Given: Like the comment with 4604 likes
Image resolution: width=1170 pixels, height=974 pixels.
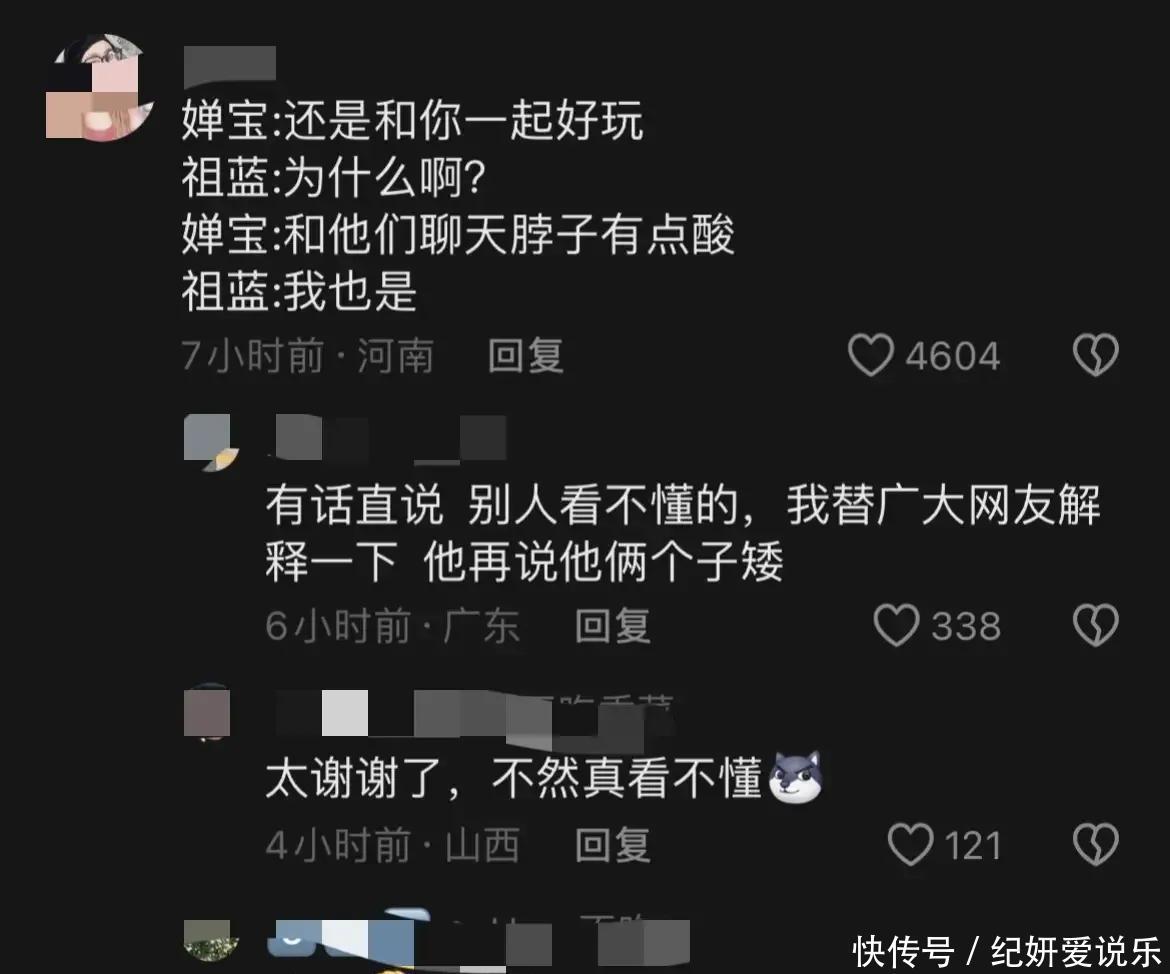Looking at the screenshot, I should click(x=870, y=355).
